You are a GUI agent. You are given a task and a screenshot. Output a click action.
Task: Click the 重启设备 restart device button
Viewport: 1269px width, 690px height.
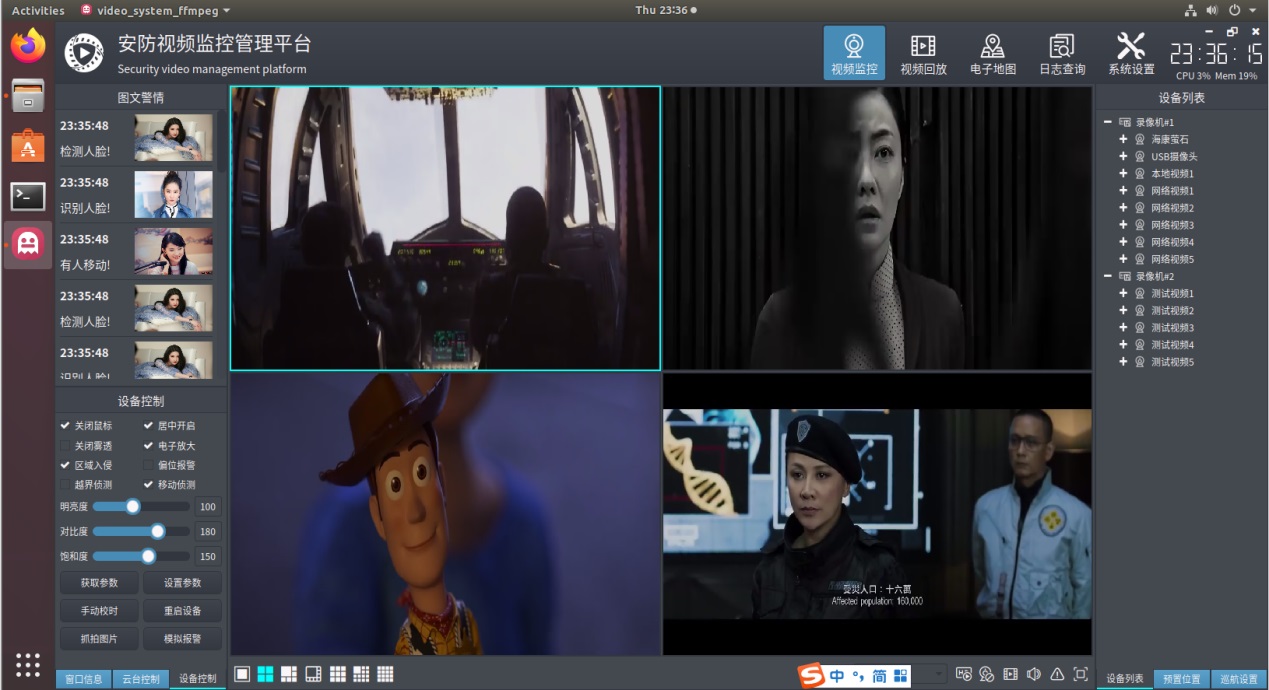tap(182, 611)
